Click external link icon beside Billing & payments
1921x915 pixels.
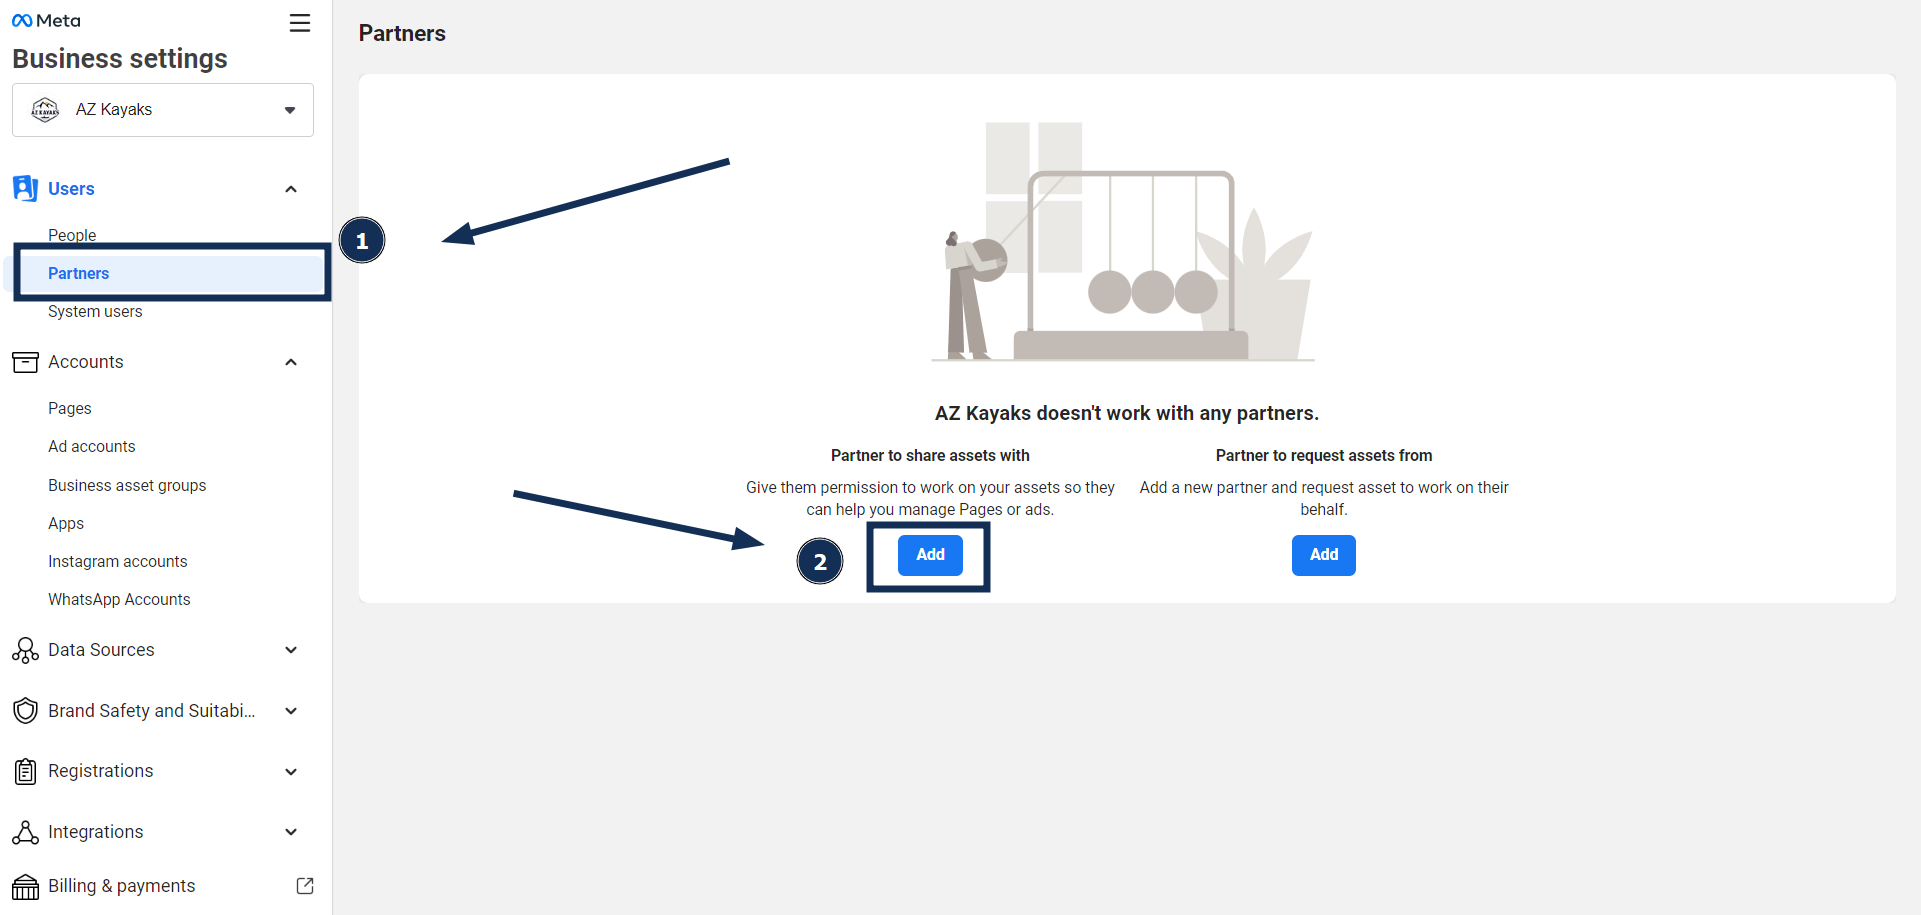tap(305, 886)
